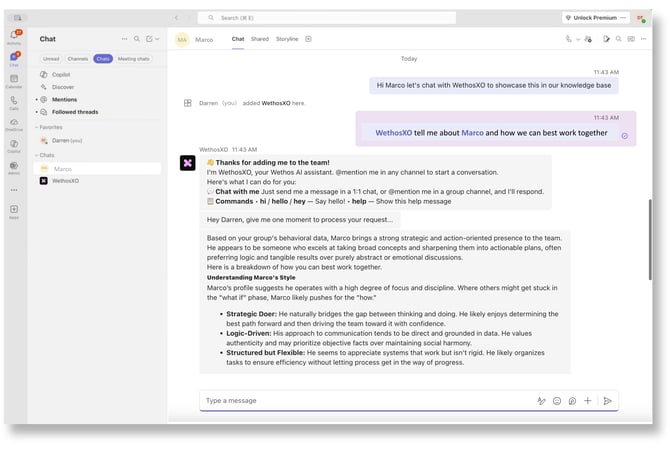
Task: Toggle the Channels filter chip
Action: point(77,59)
